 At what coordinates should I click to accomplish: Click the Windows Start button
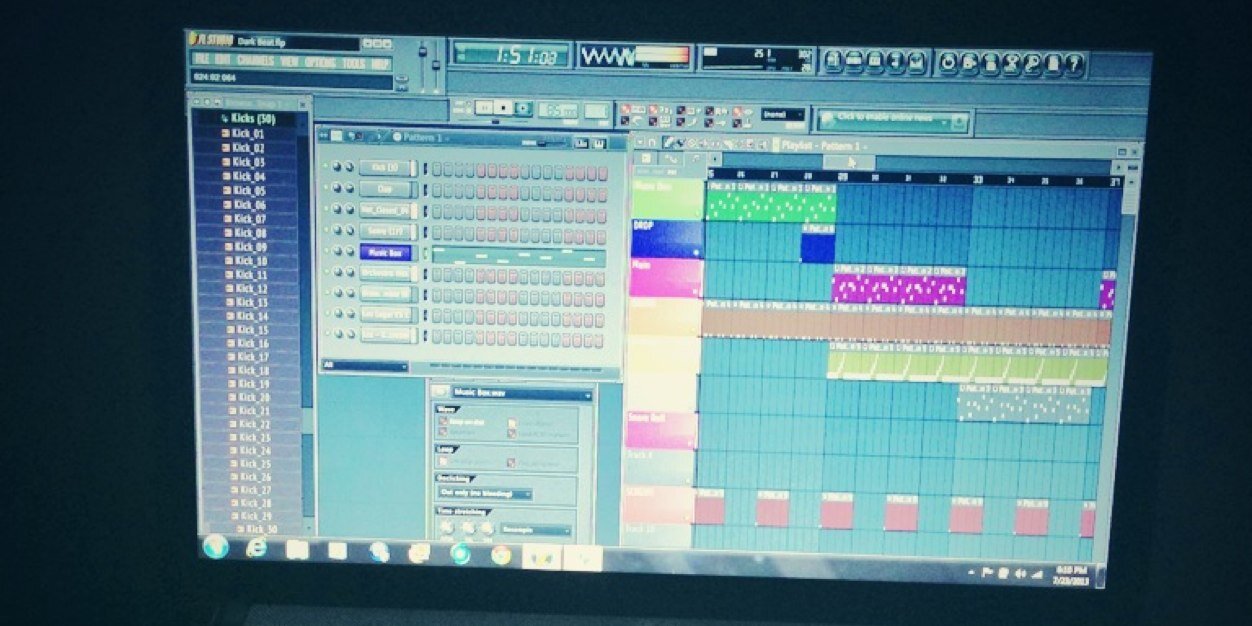tap(216, 546)
